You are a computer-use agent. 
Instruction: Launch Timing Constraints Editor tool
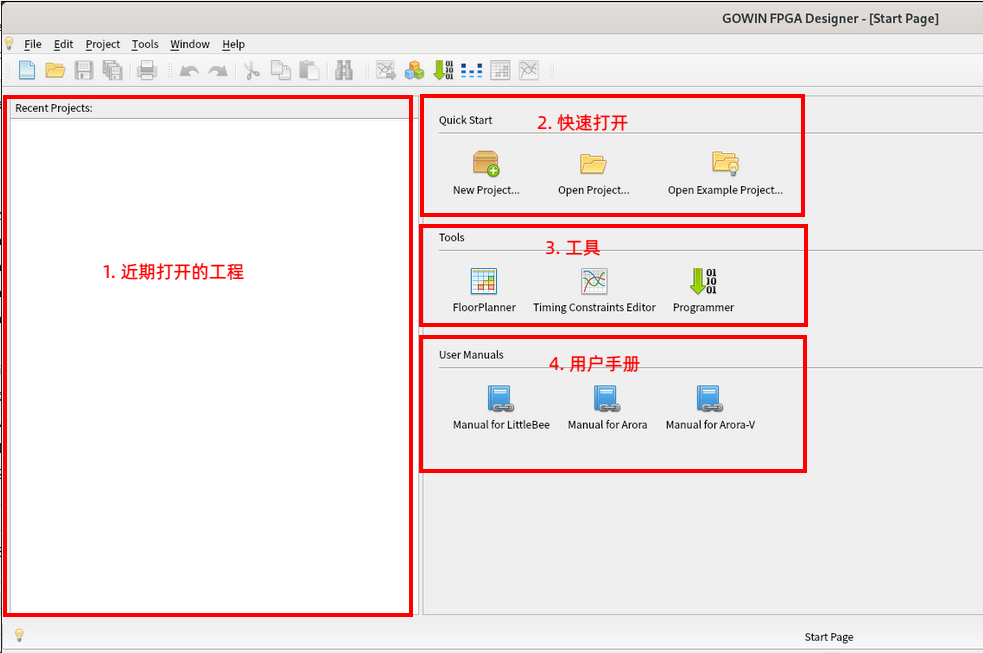point(594,290)
